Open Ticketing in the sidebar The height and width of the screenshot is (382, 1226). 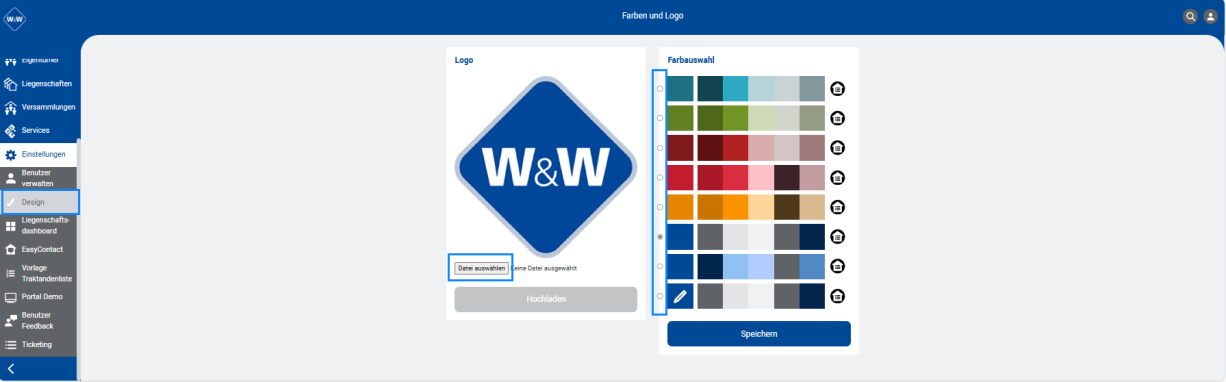[x=39, y=345]
